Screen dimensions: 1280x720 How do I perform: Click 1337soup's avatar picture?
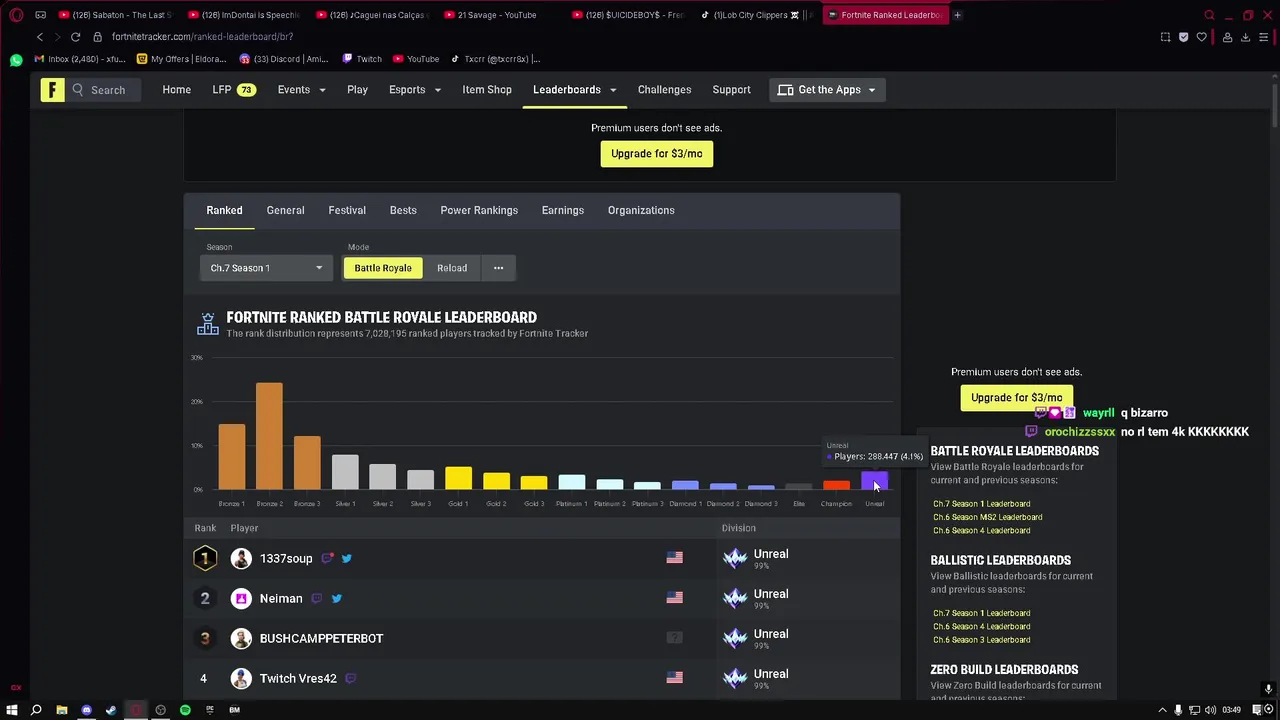pos(241,559)
